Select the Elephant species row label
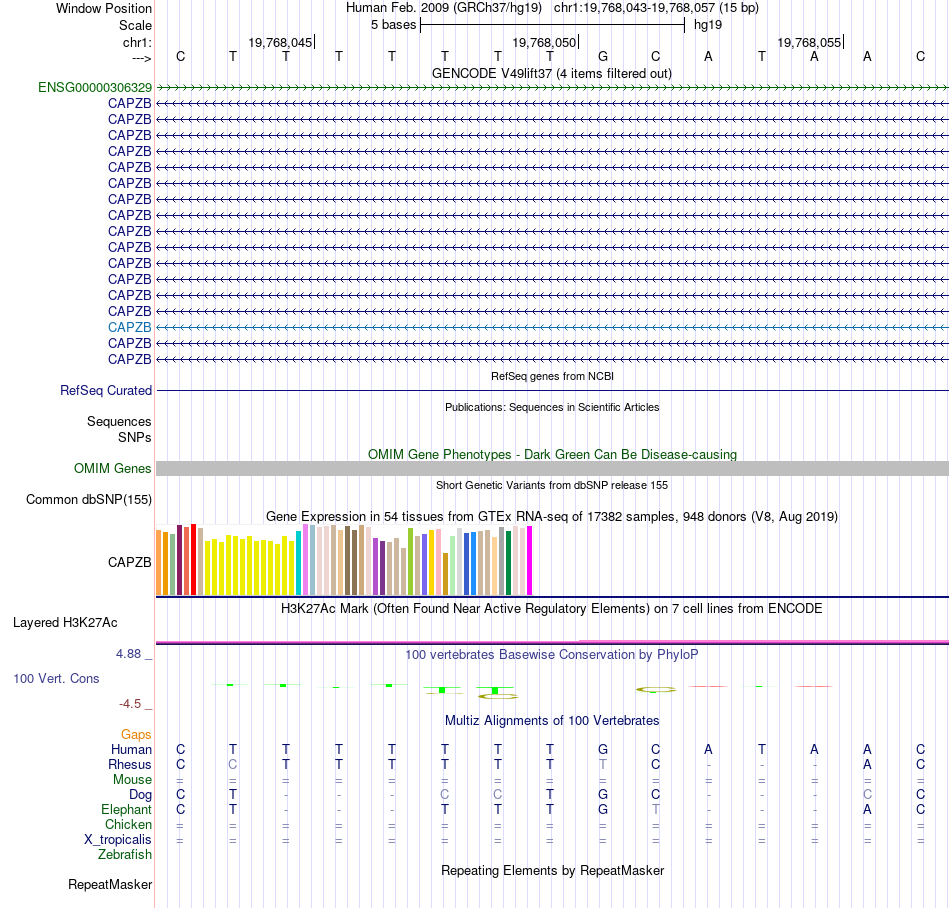 (126, 809)
